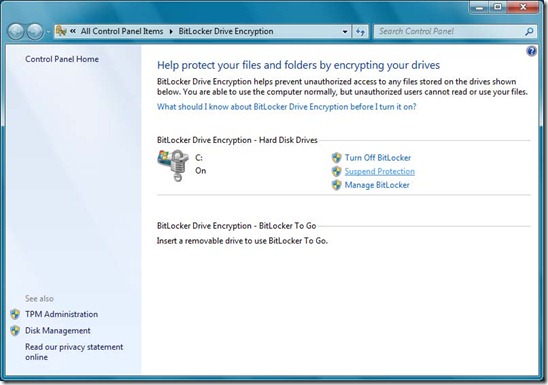The height and width of the screenshot is (385, 548).
Task: Minimize the Control Panel window
Action: [479, 7]
